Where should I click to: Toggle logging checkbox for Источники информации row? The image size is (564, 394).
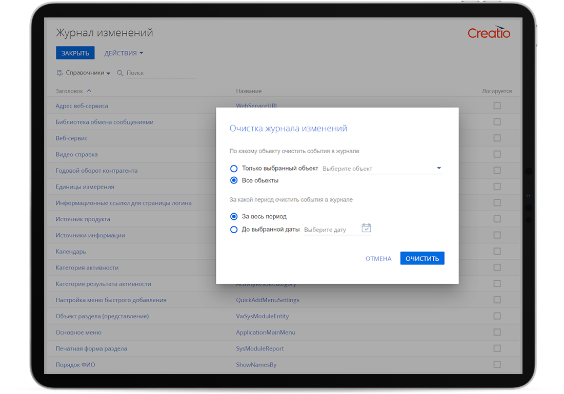(x=497, y=235)
